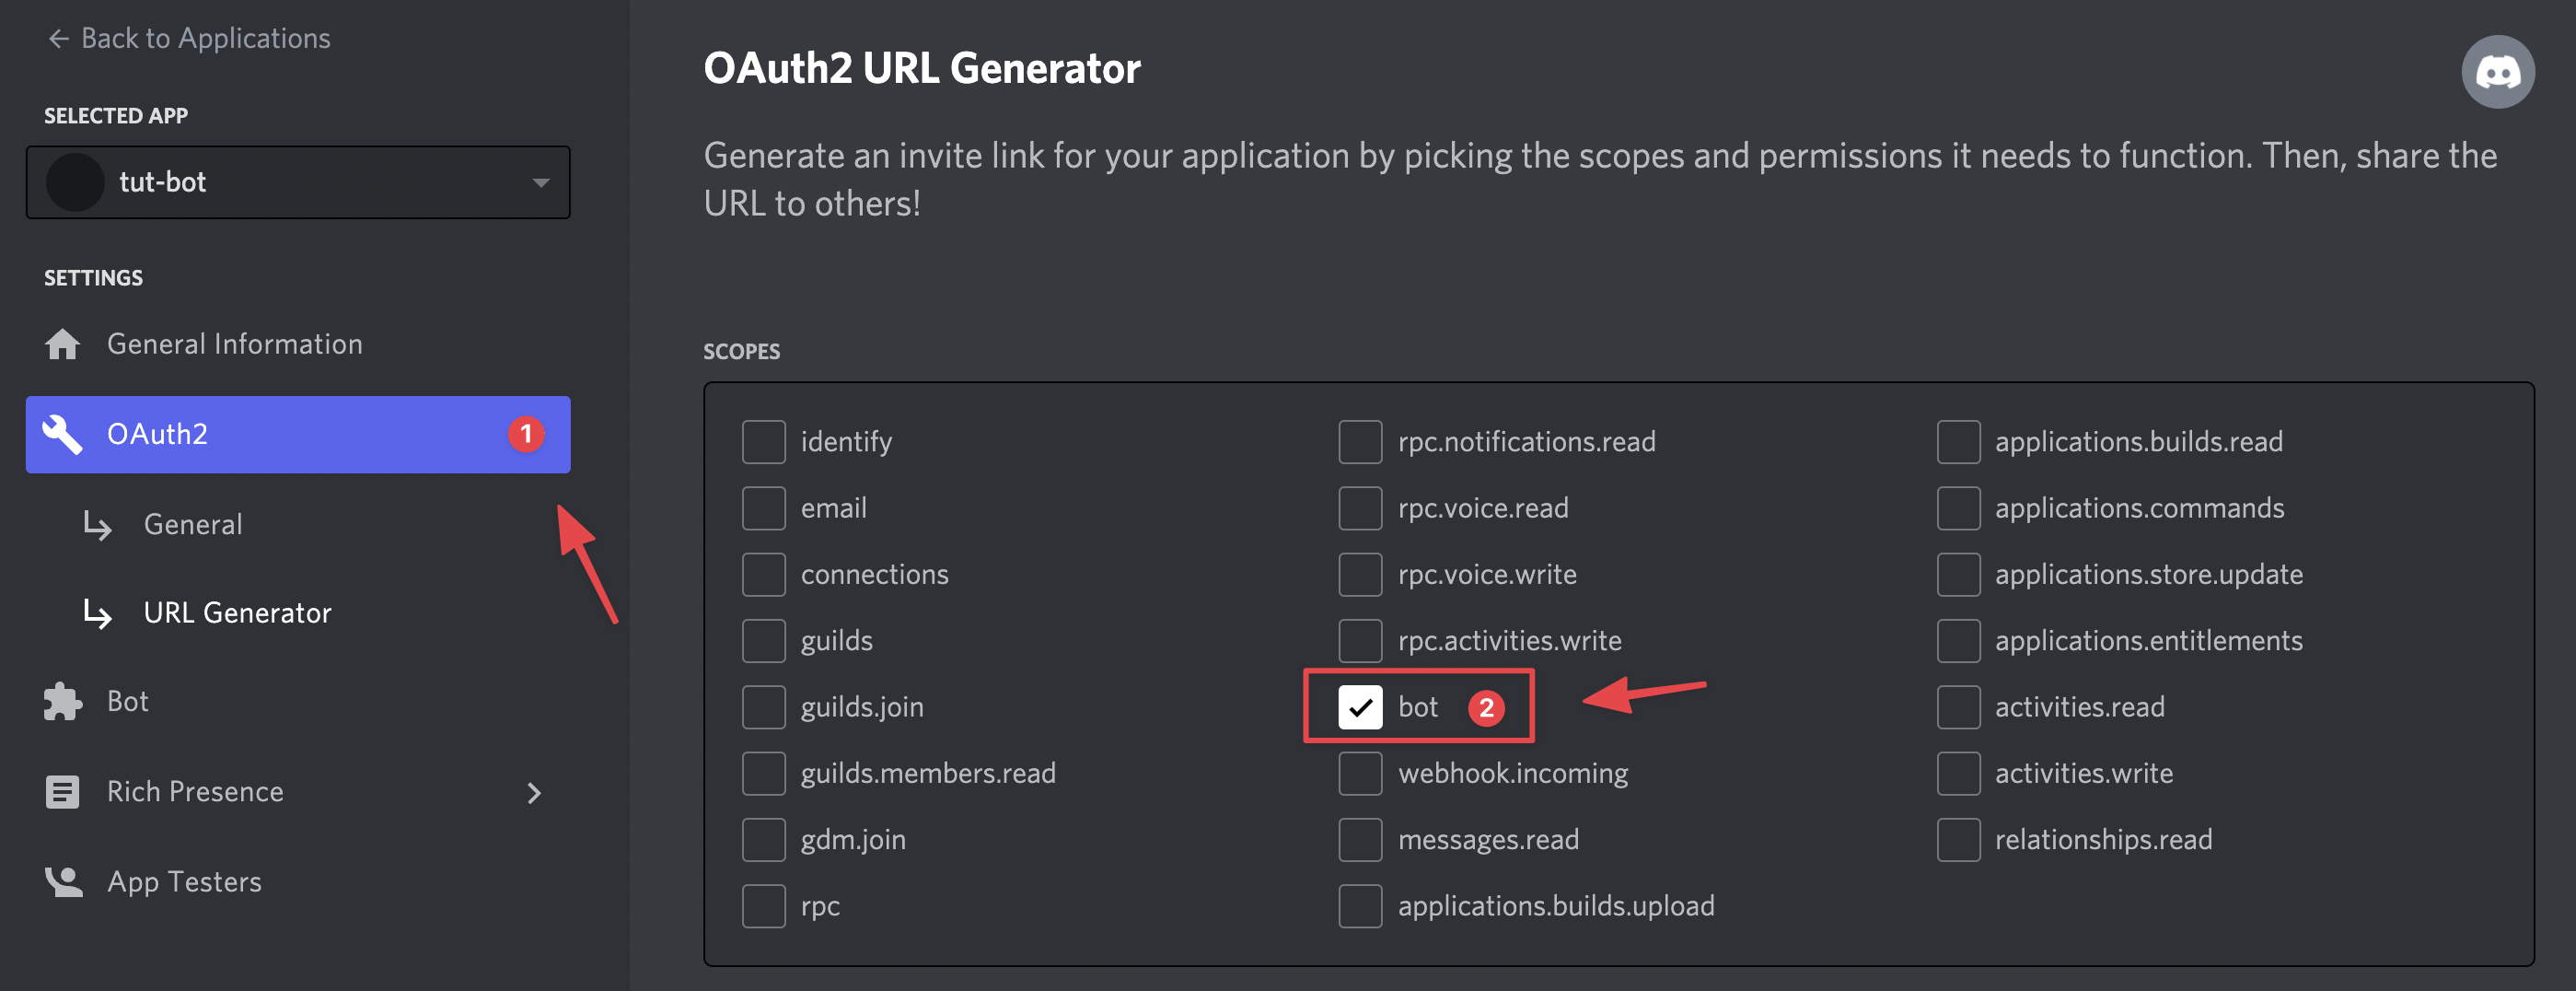The image size is (2576, 991).
Task: Click the Rich Presence document icon
Action: click(x=62, y=792)
